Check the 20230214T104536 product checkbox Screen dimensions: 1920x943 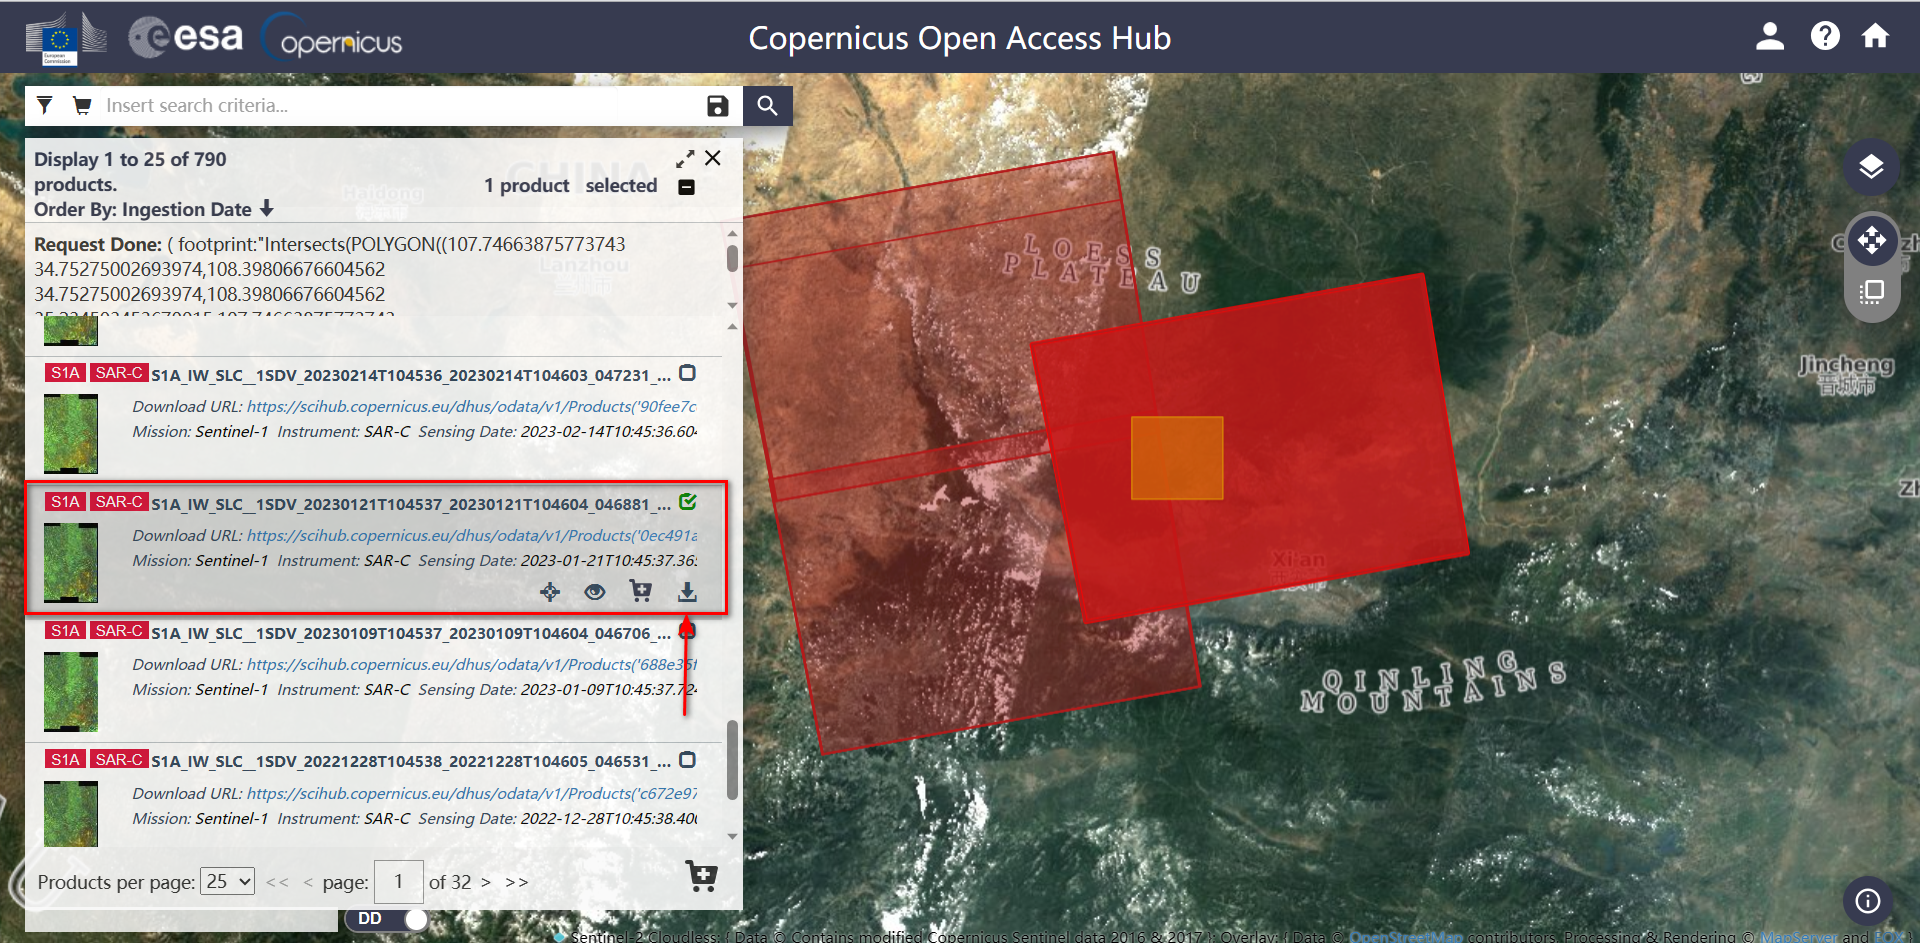[688, 373]
